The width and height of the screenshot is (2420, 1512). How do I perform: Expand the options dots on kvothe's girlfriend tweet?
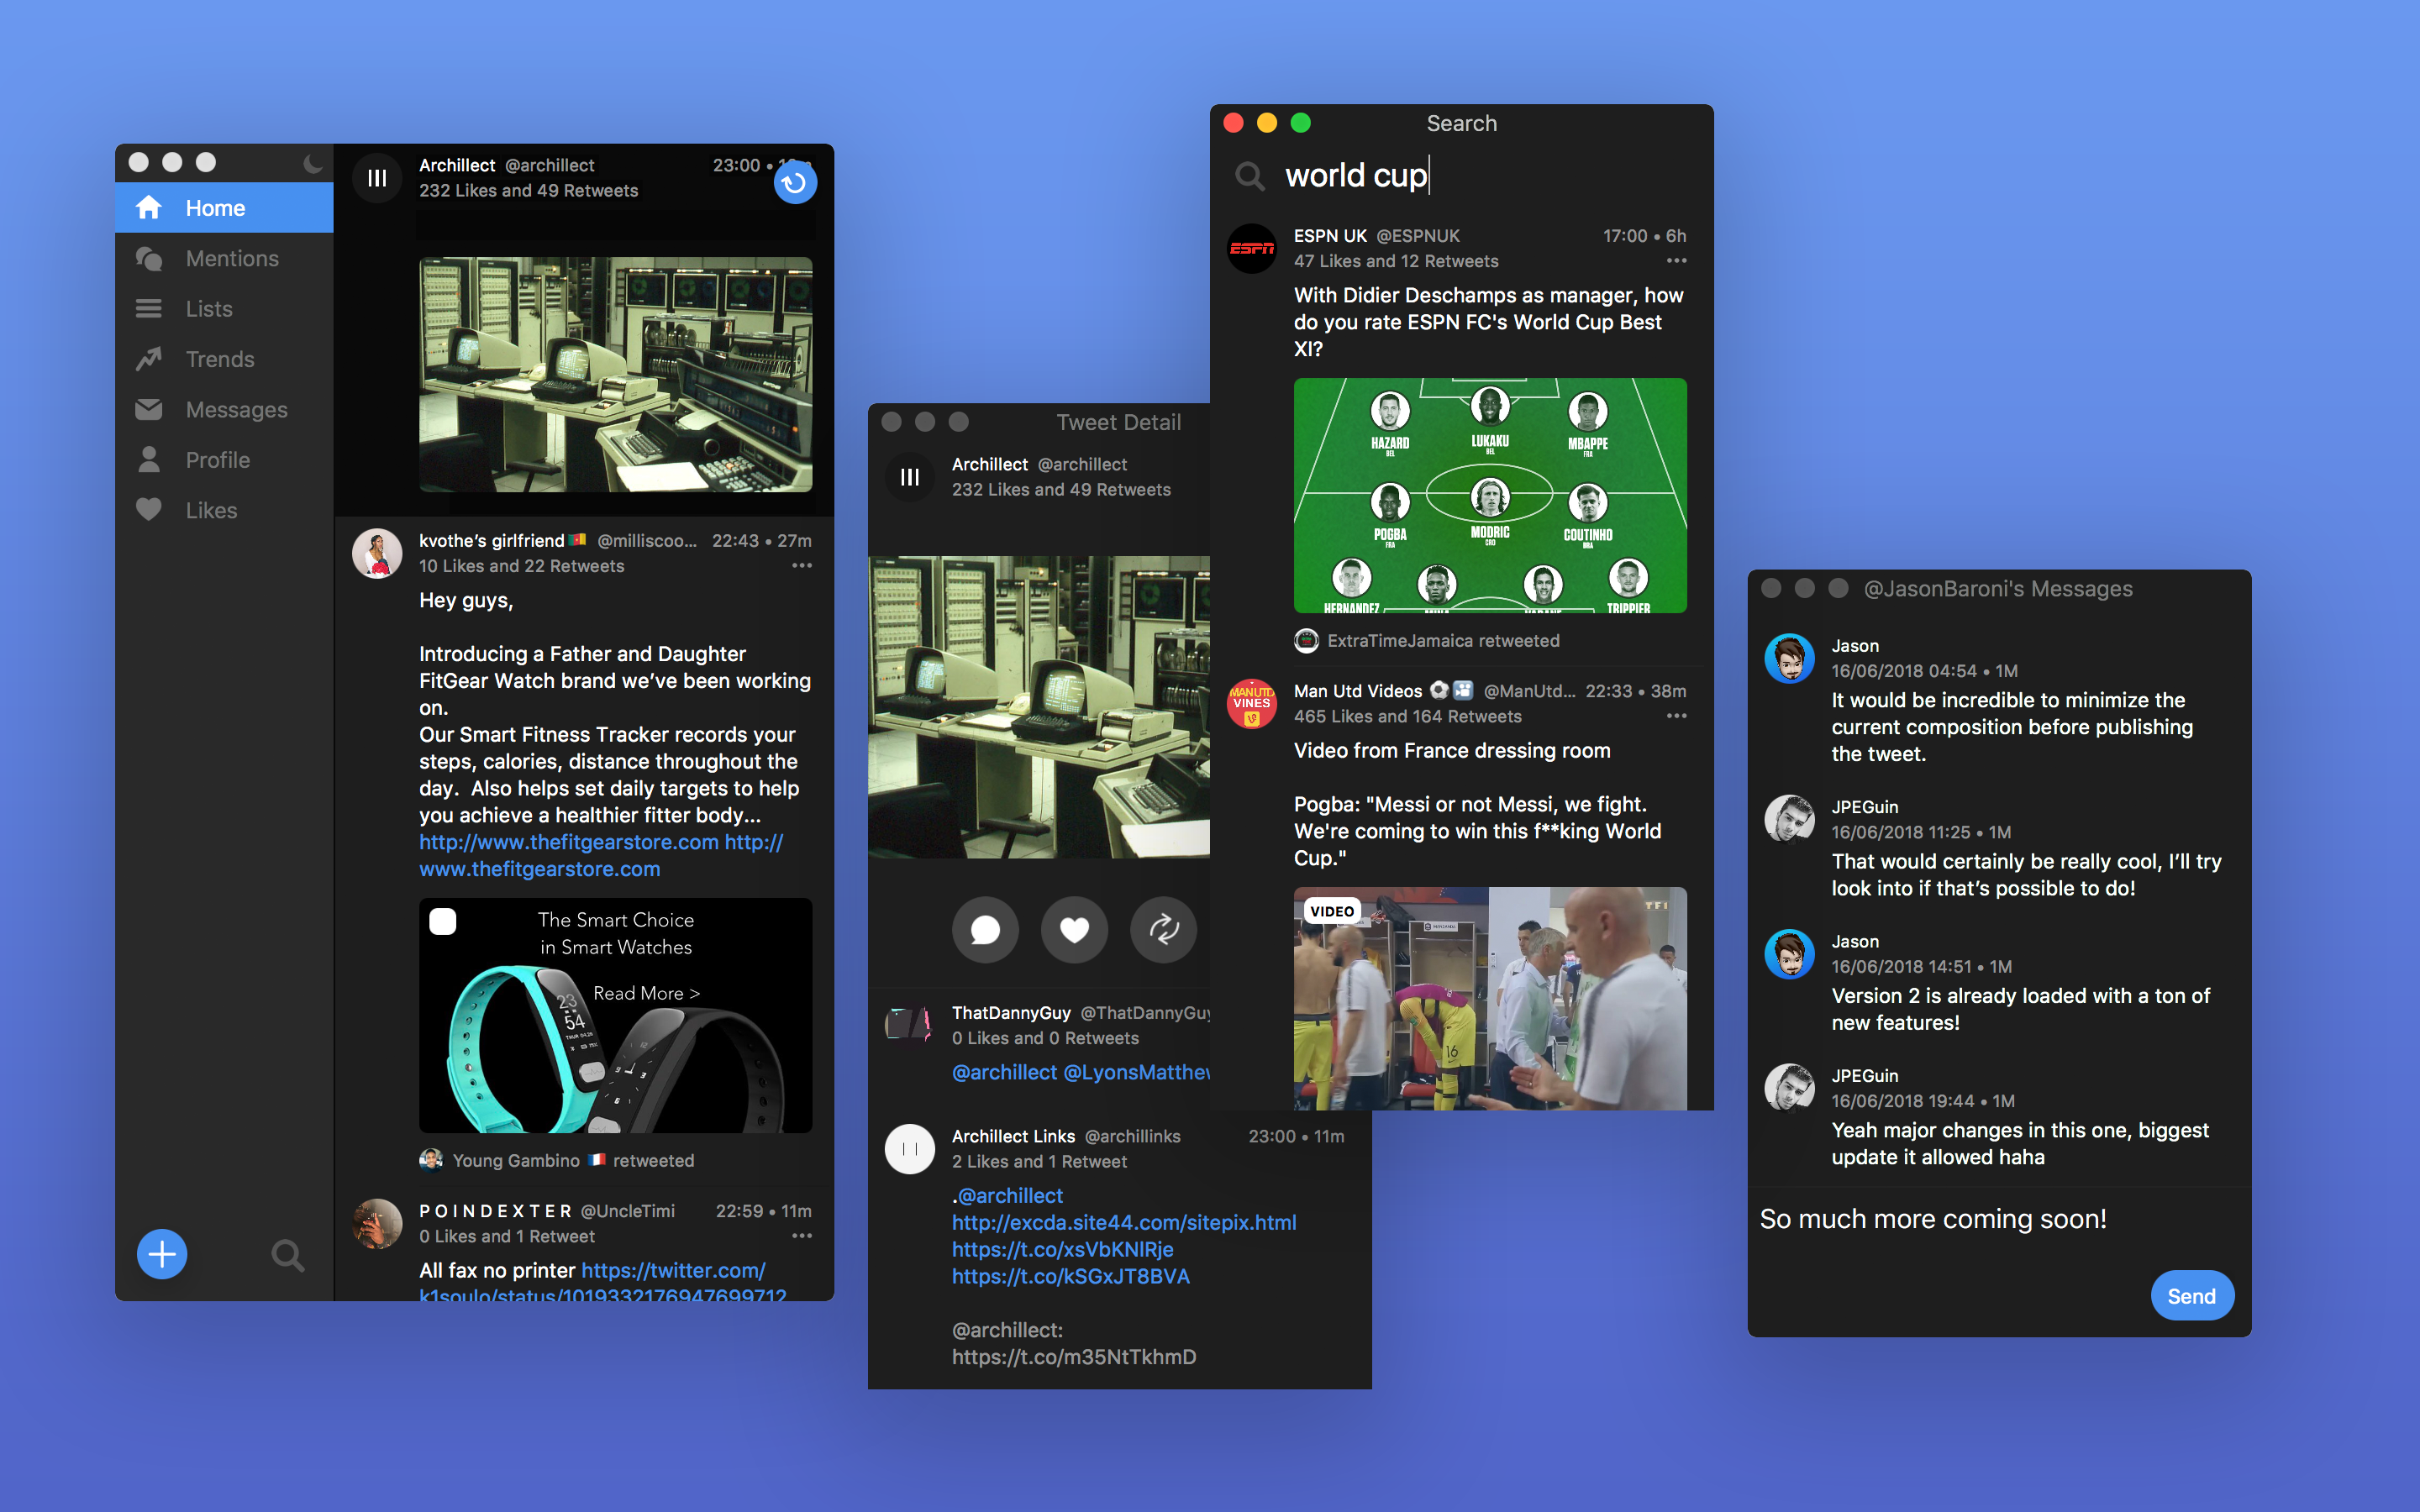point(801,566)
